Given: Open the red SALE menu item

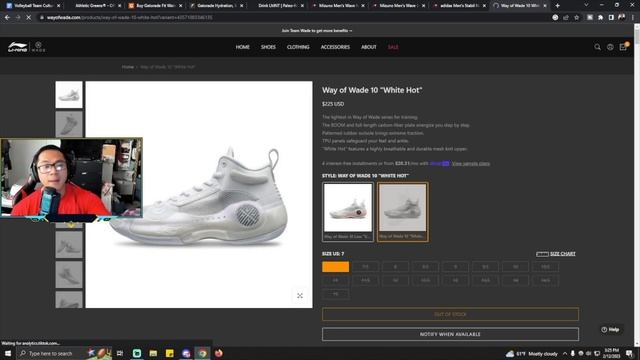Looking at the screenshot, I should tap(393, 47).
